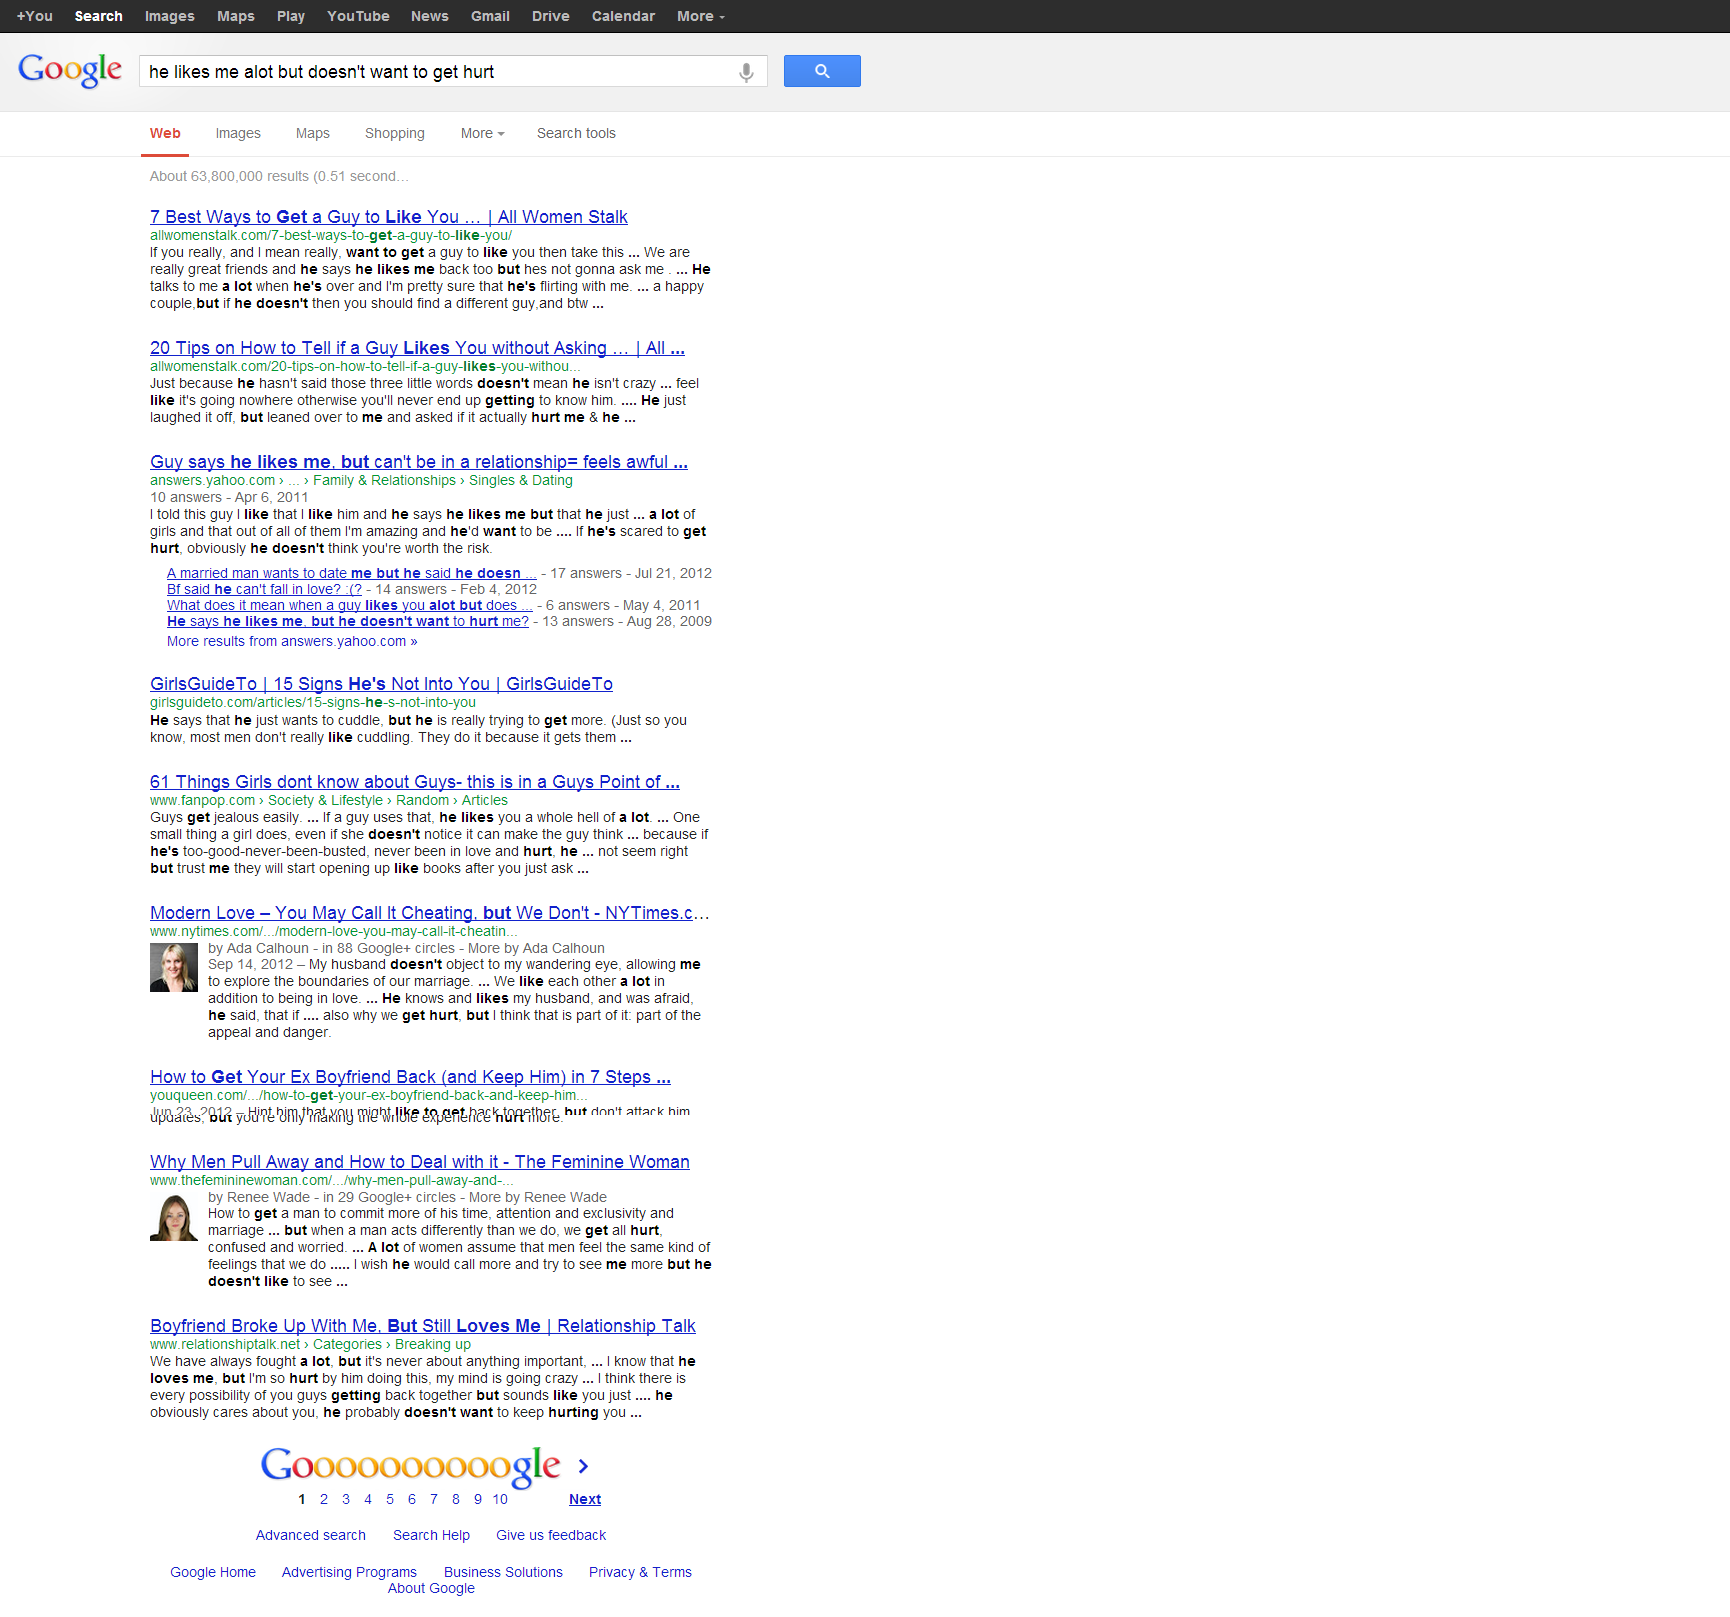
Task: Open 'Bf said he can't fall in love?' sublink
Action: 264,589
